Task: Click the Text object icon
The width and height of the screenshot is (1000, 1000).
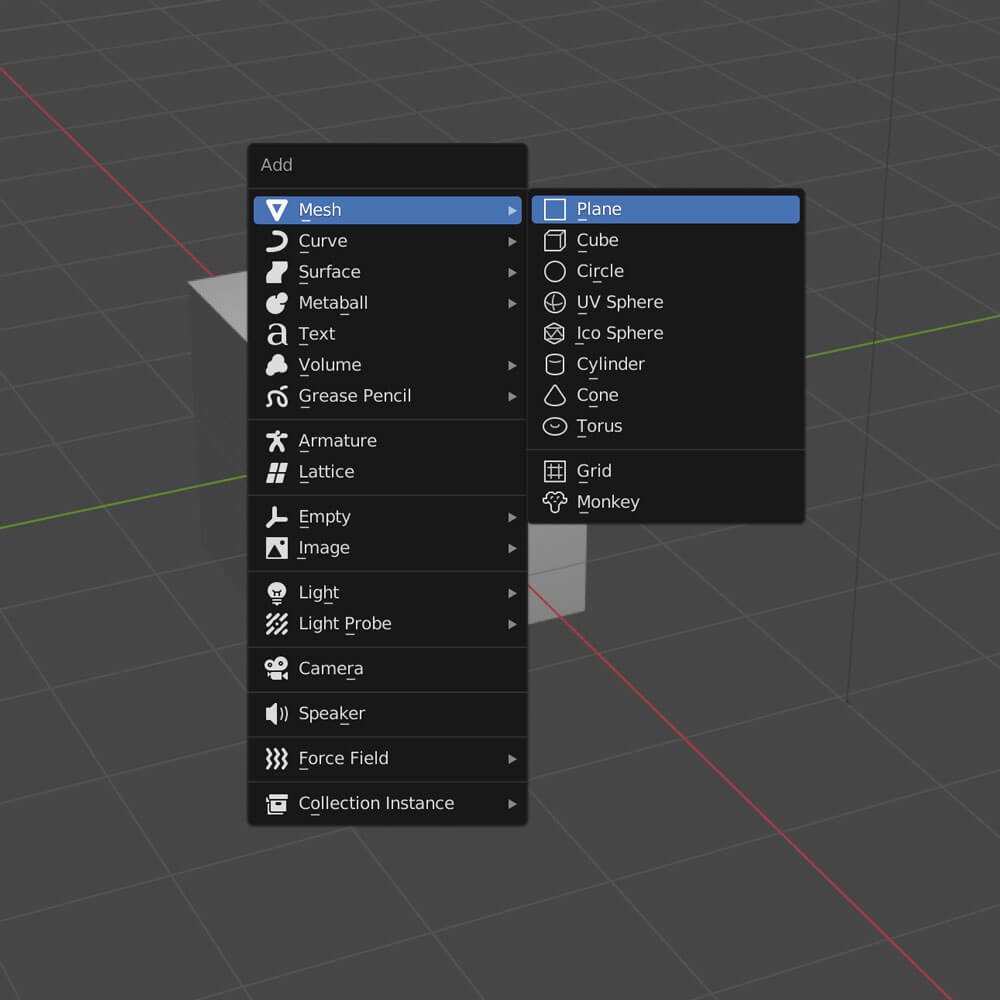Action: [x=276, y=334]
